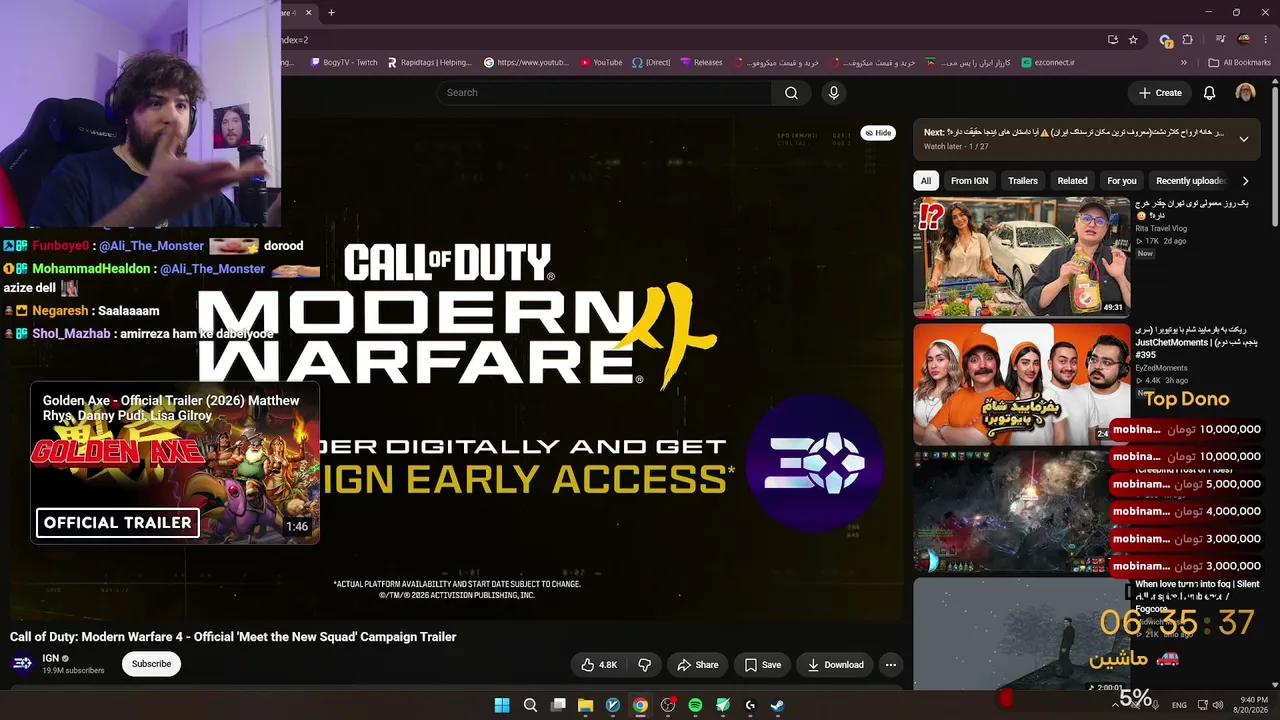
Task: Download the video
Action: pyautogui.click(x=836, y=665)
